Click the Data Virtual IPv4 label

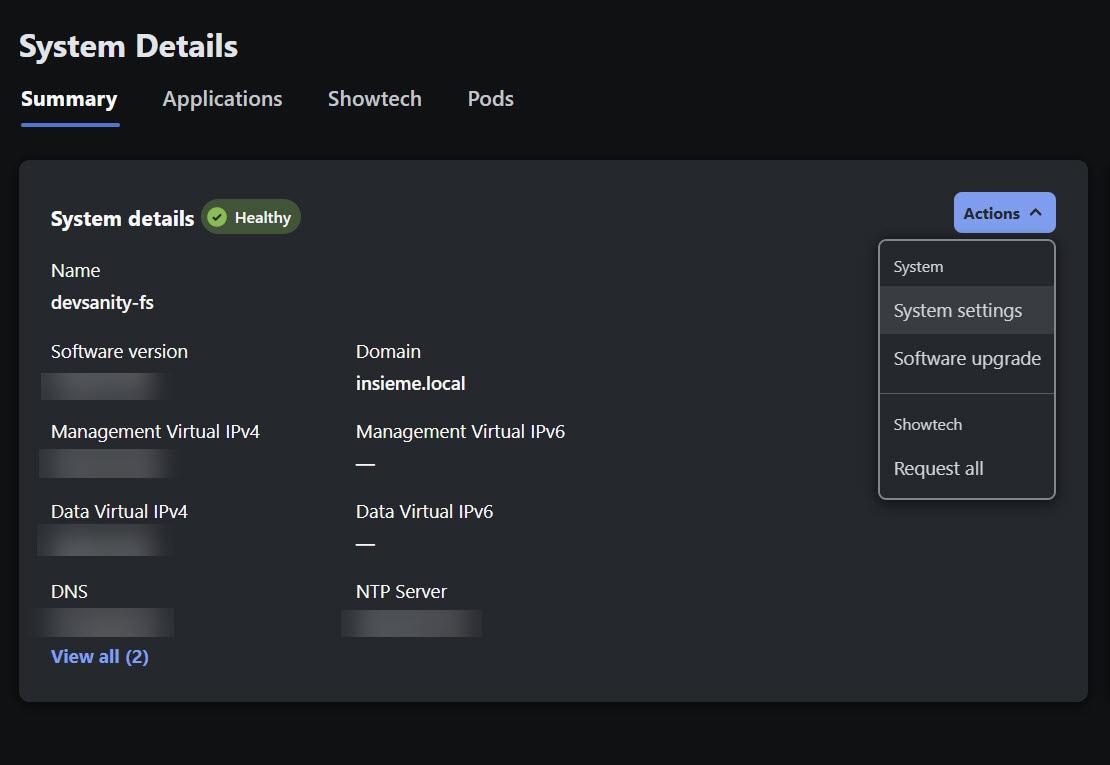[120, 512]
